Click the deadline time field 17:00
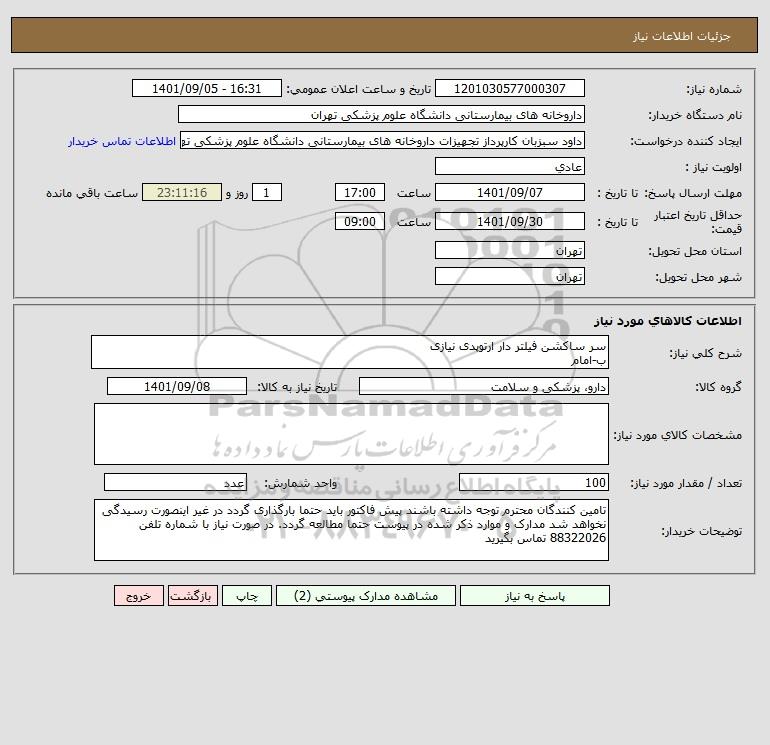The width and height of the screenshot is (770, 745). 360,193
